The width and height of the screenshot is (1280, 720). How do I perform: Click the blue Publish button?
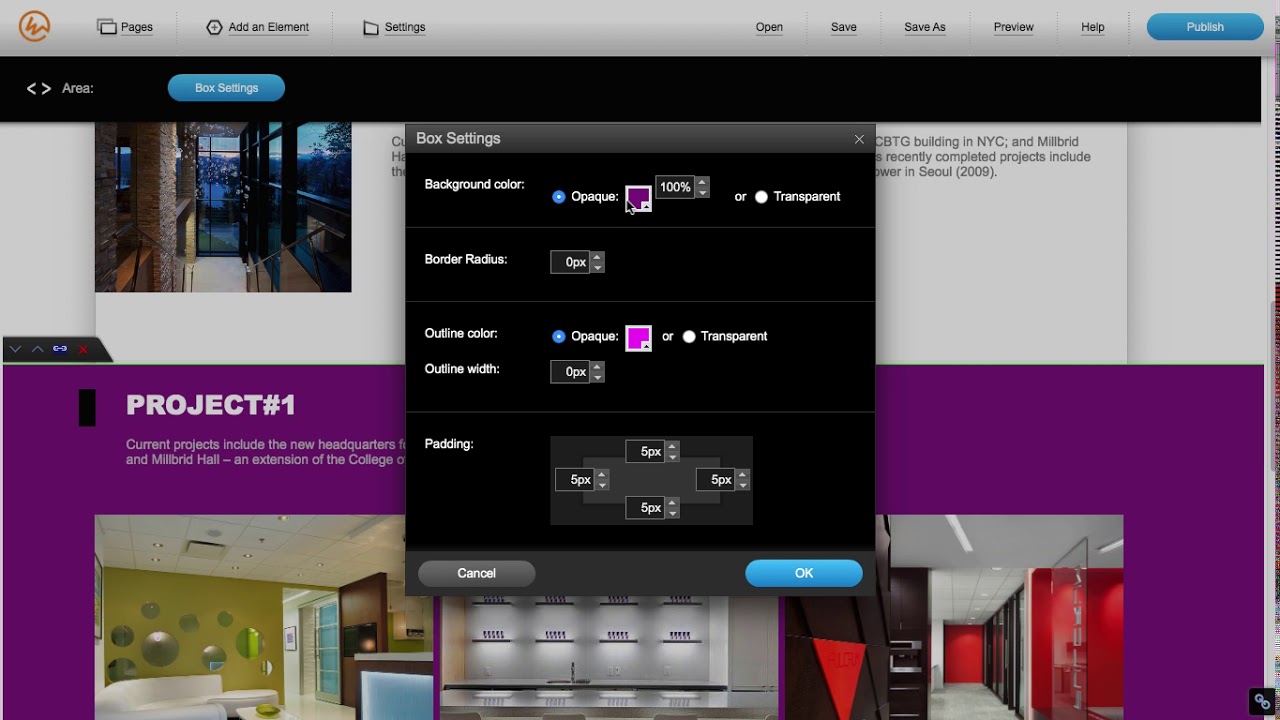click(1205, 27)
